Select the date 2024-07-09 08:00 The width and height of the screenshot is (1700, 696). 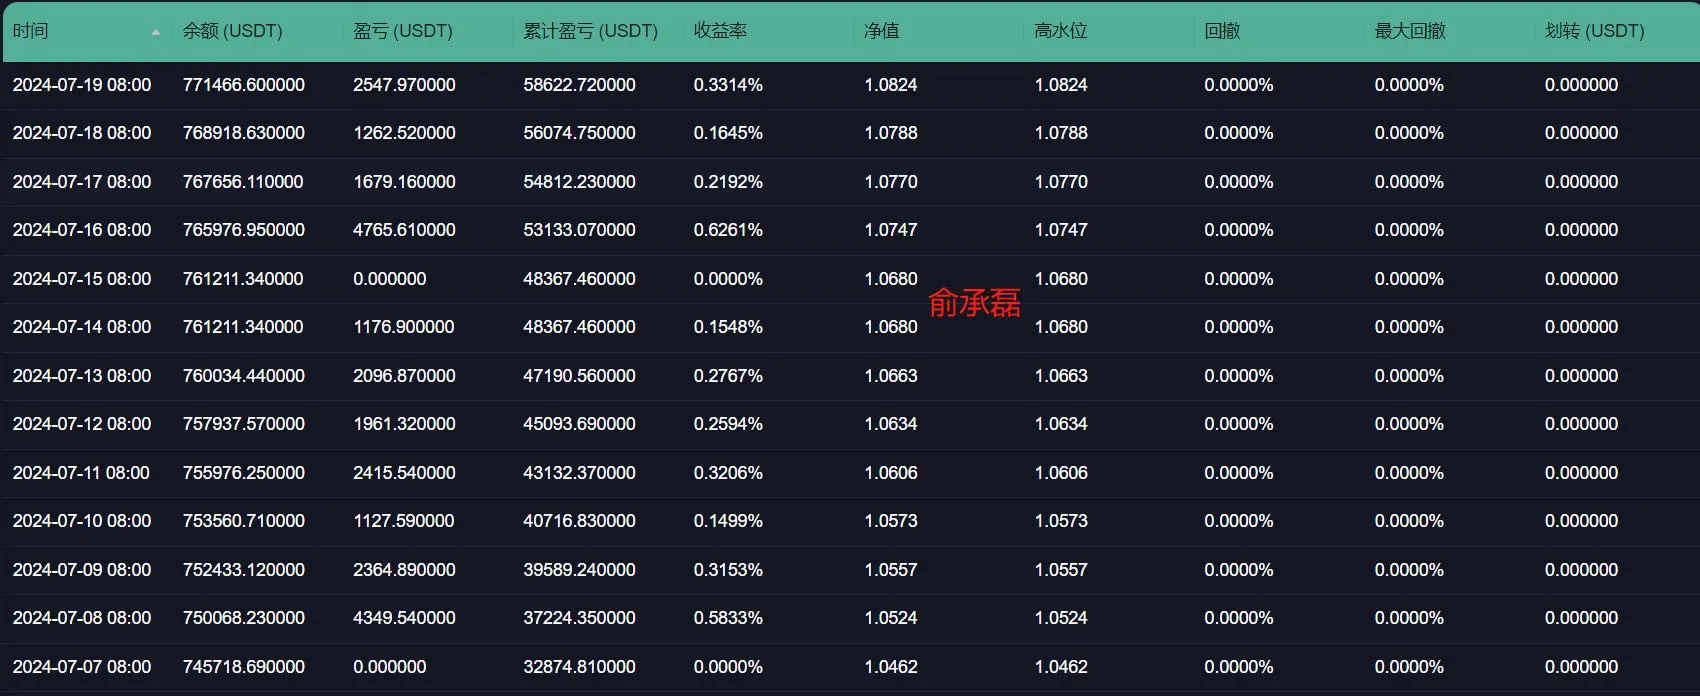pyautogui.click(x=82, y=570)
